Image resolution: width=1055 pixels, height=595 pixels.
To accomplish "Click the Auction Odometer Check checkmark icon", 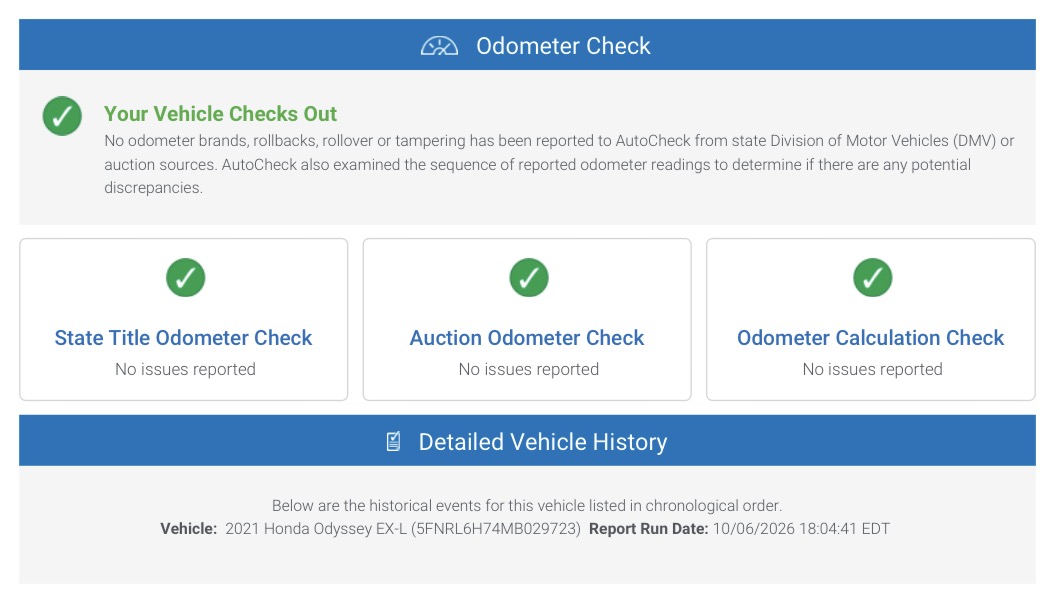I will click(x=529, y=277).
